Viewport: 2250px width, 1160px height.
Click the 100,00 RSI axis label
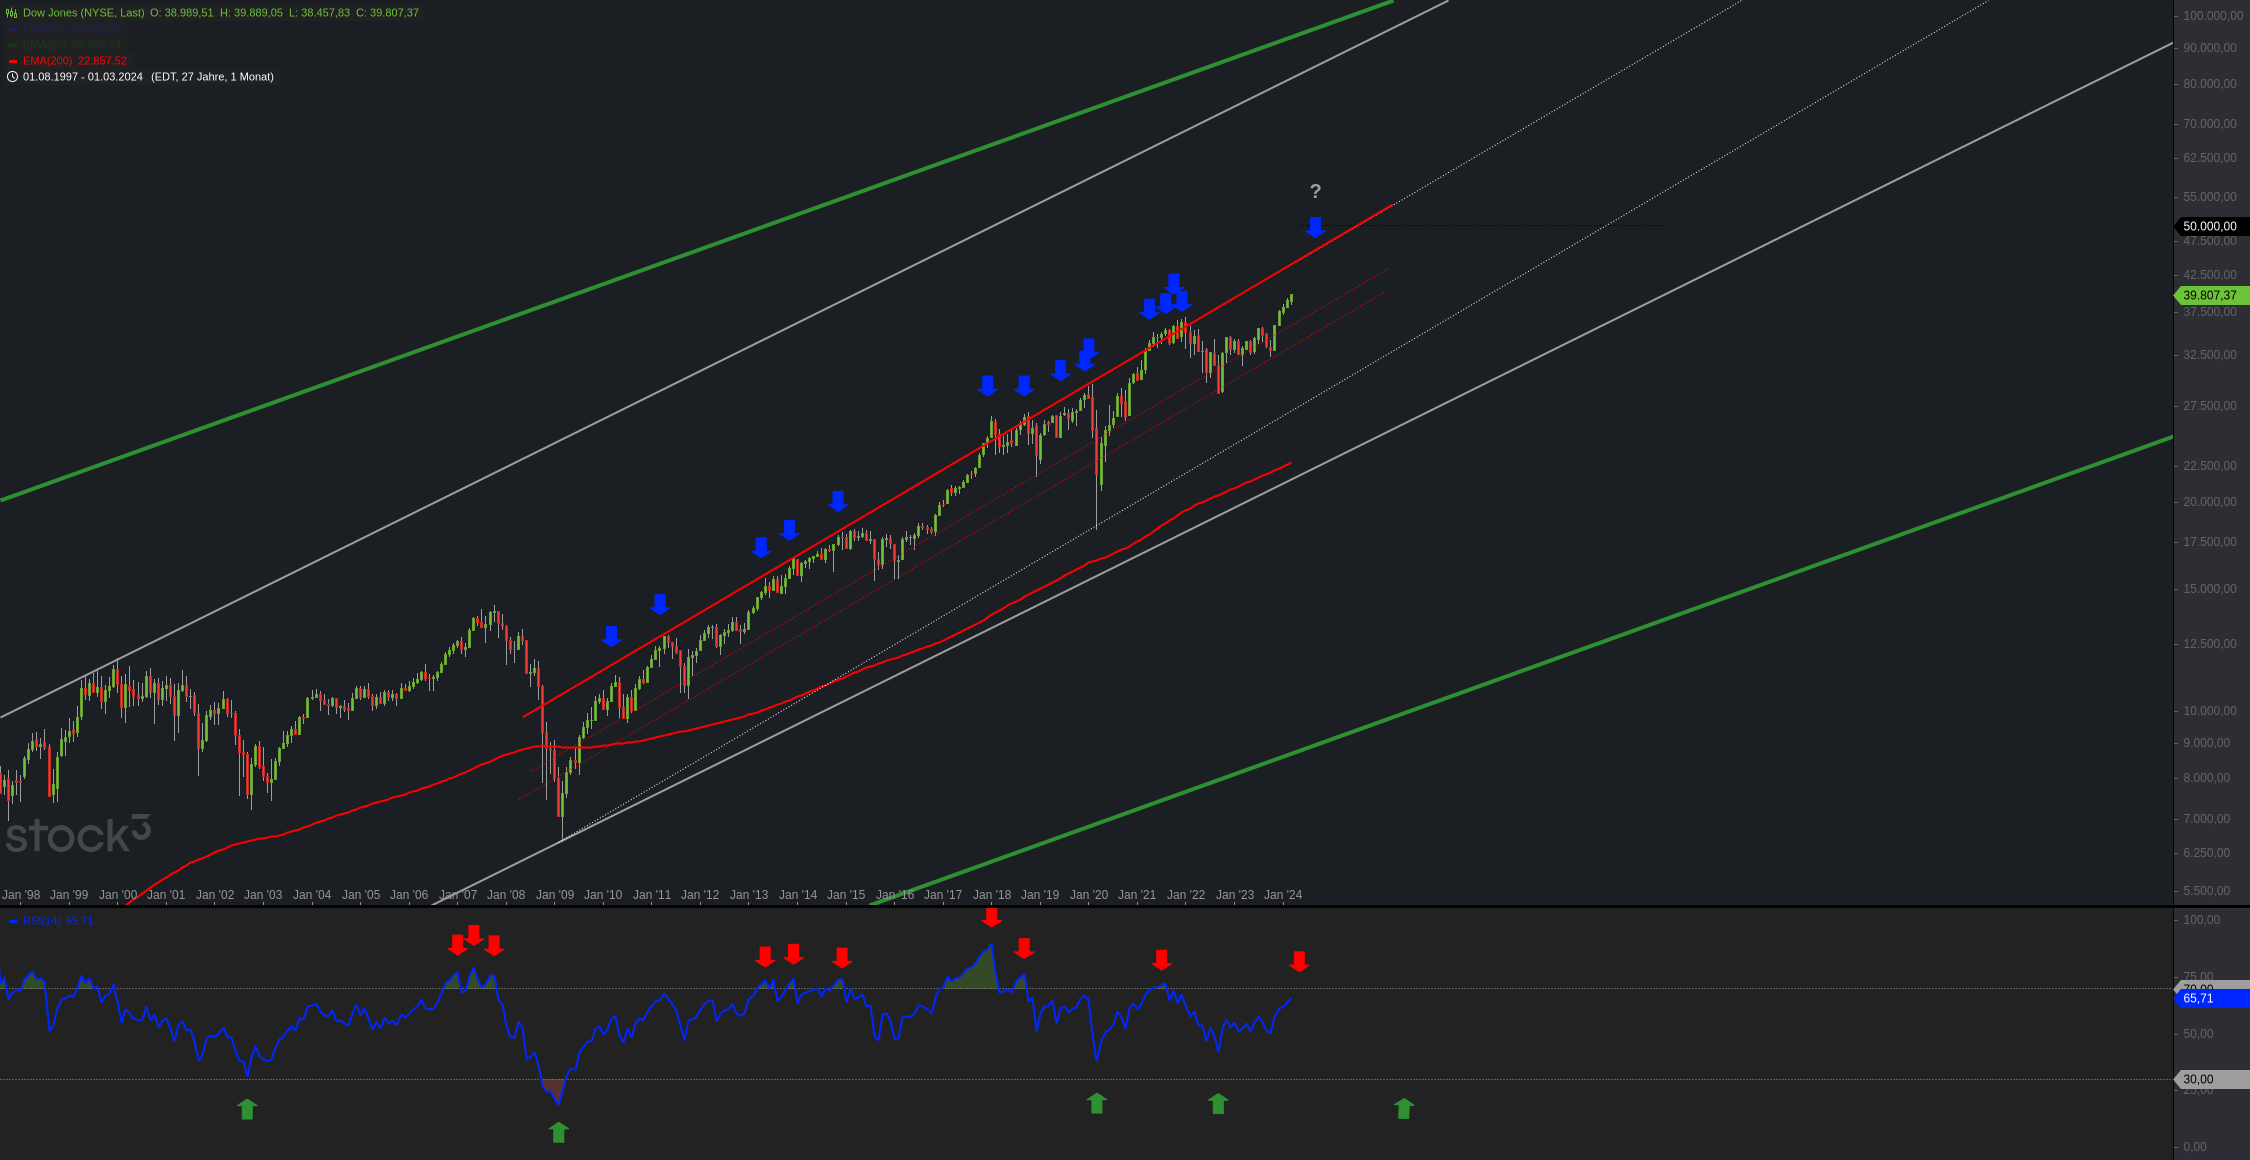tap(2201, 920)
